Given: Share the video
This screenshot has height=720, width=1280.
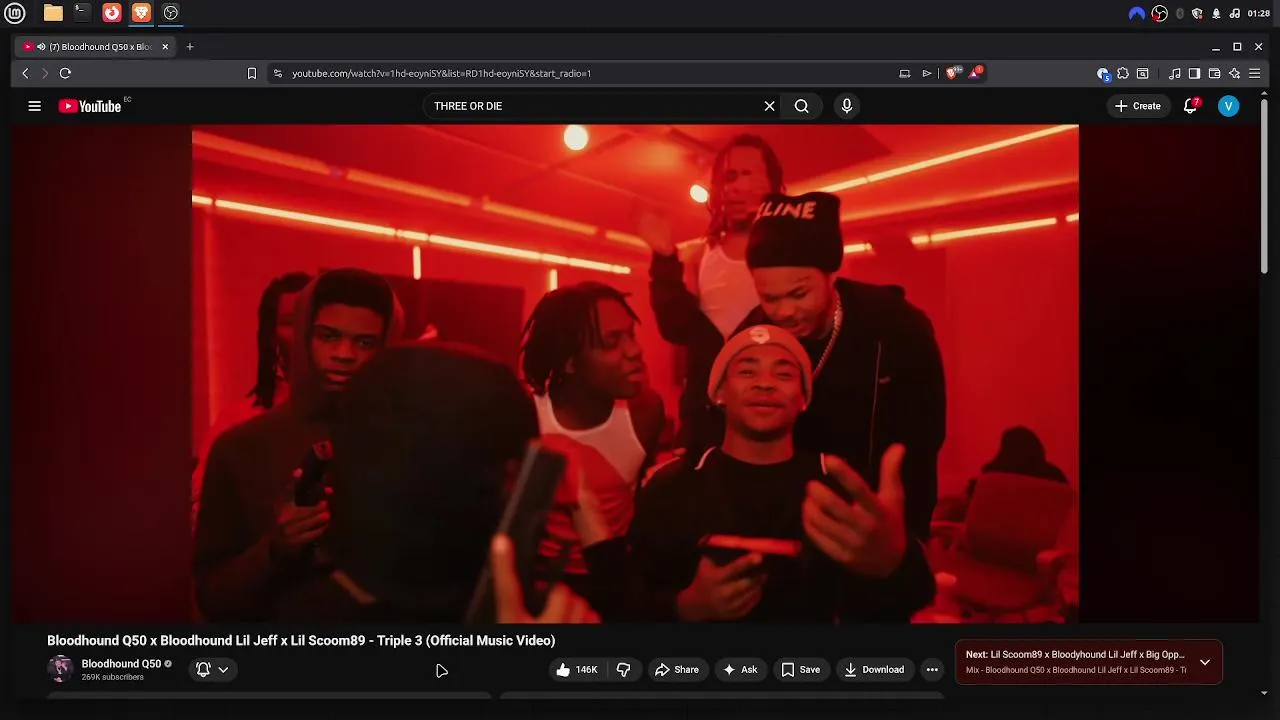Looking at the screenshot, I should click(677, 670).
